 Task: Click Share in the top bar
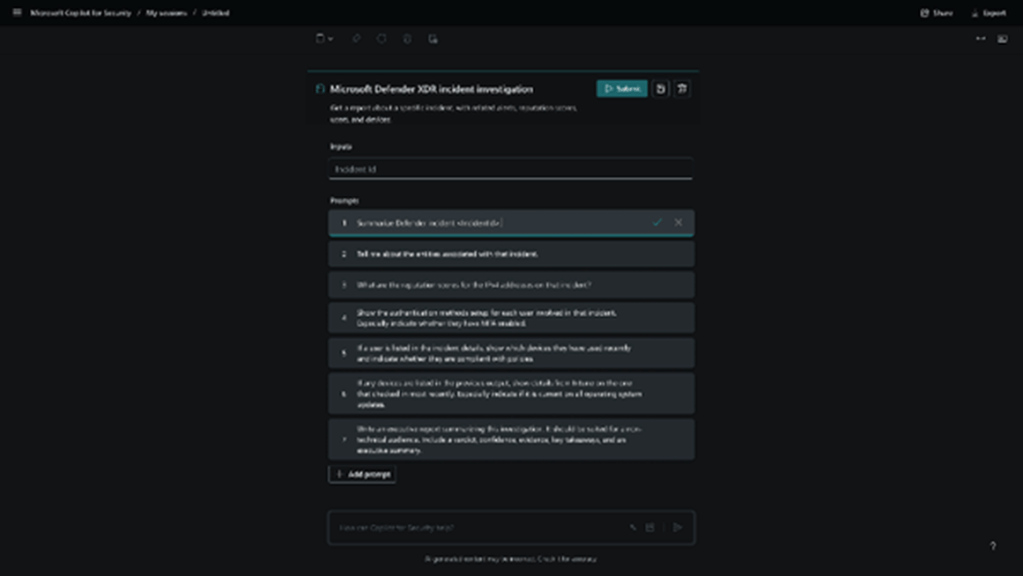click(x=936, y=13)
